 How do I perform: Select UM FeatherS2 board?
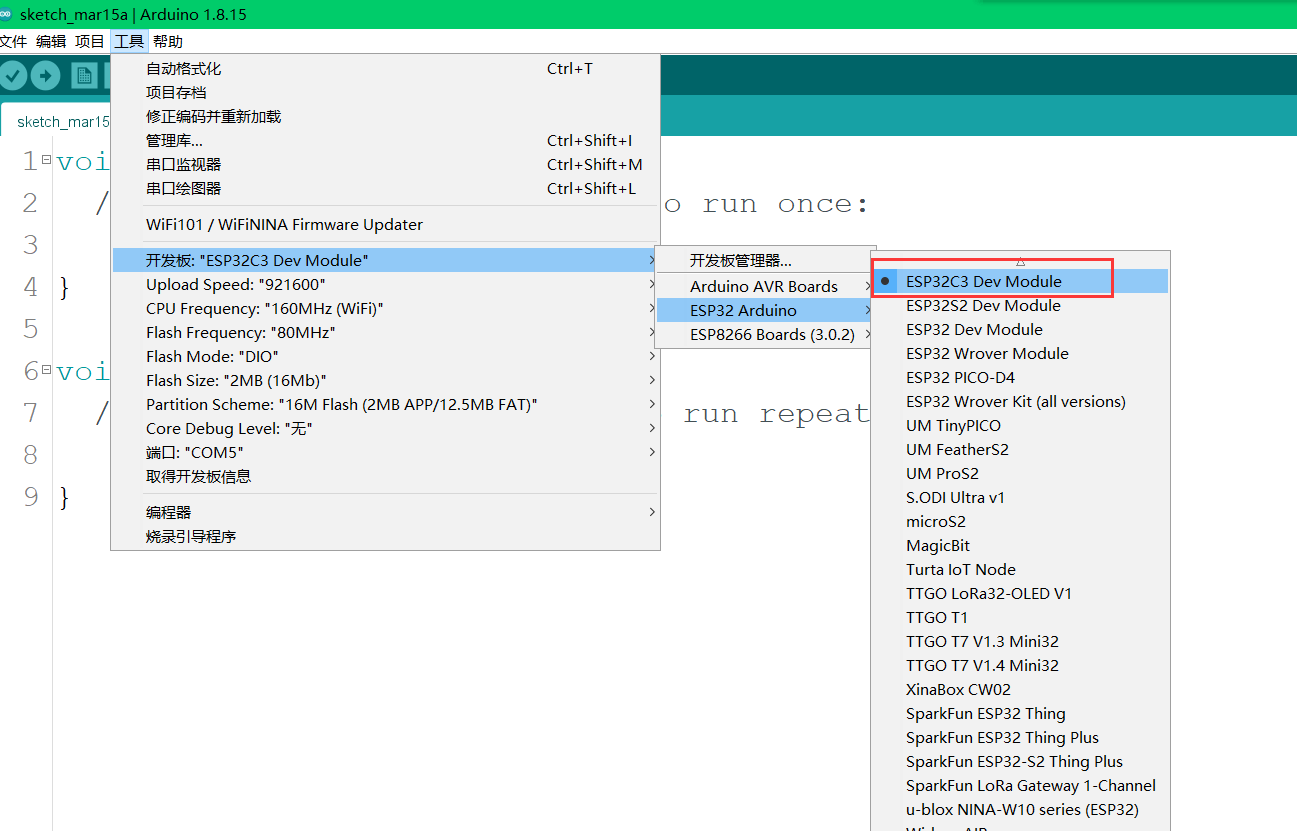(x=1020, y=450)
